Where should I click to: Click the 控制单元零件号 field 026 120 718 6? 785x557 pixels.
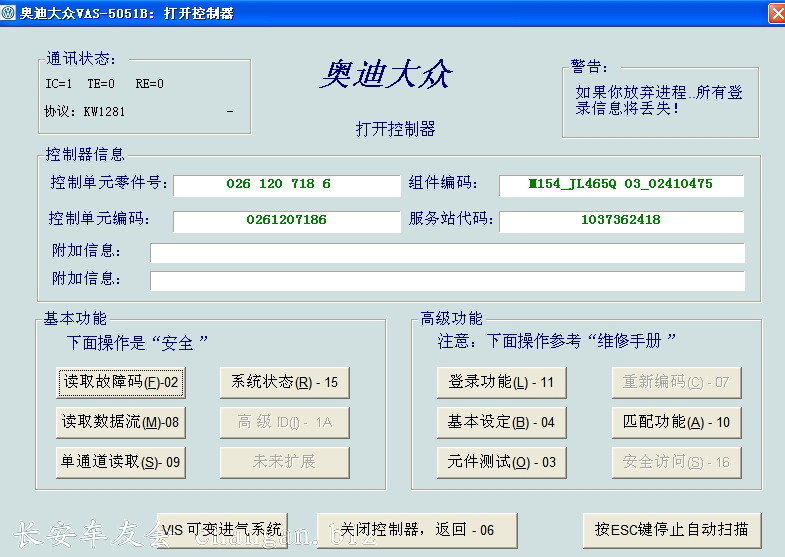click(x=287, y=185)
